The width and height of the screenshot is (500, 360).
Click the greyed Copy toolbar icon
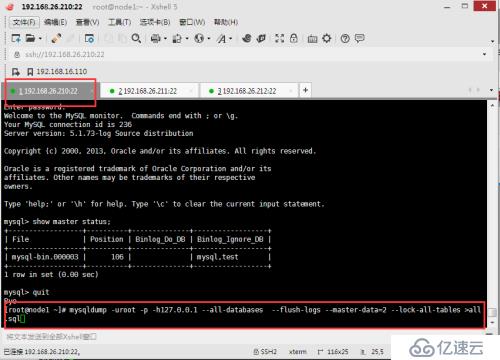click(x=109, y=39)
